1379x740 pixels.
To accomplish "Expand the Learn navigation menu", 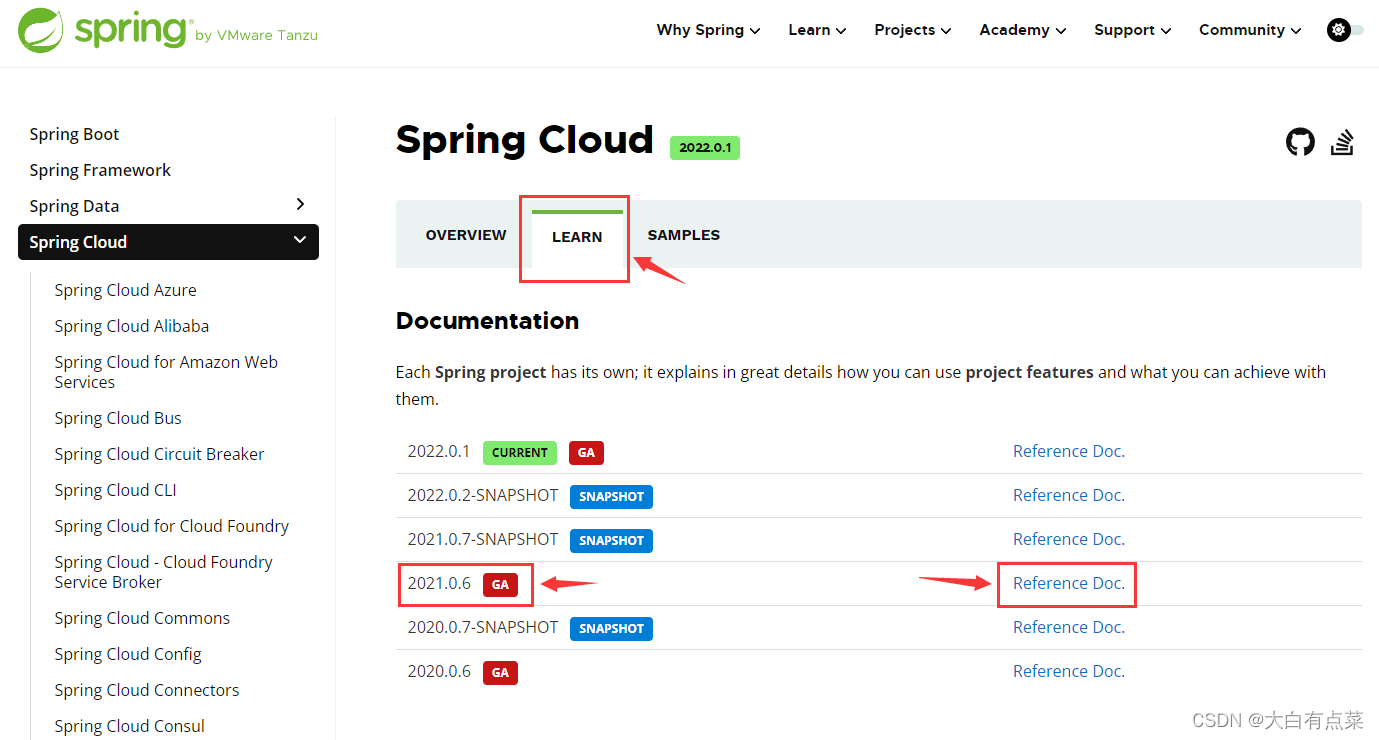I will (817, 30).
